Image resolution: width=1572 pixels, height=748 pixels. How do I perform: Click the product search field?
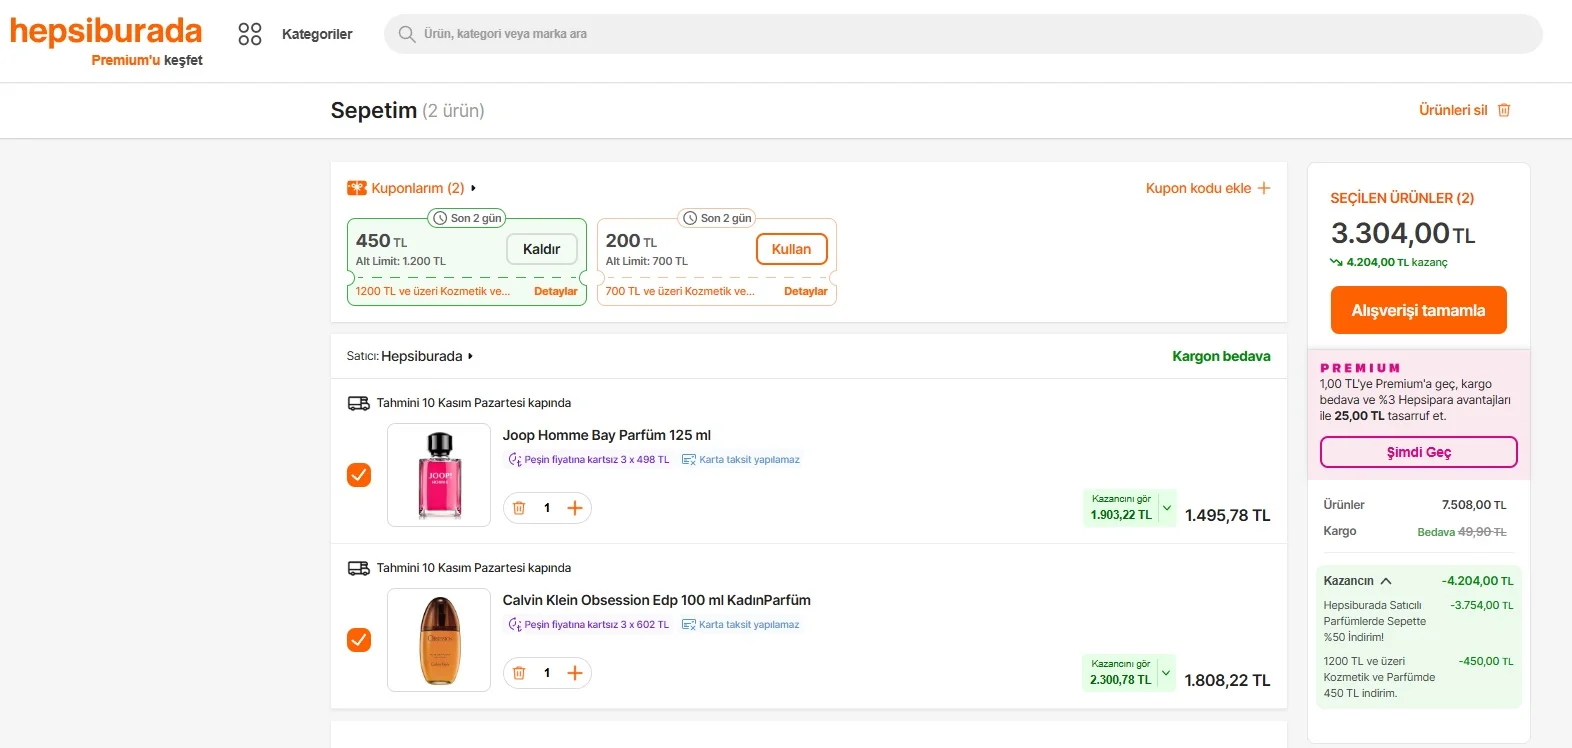960,34
